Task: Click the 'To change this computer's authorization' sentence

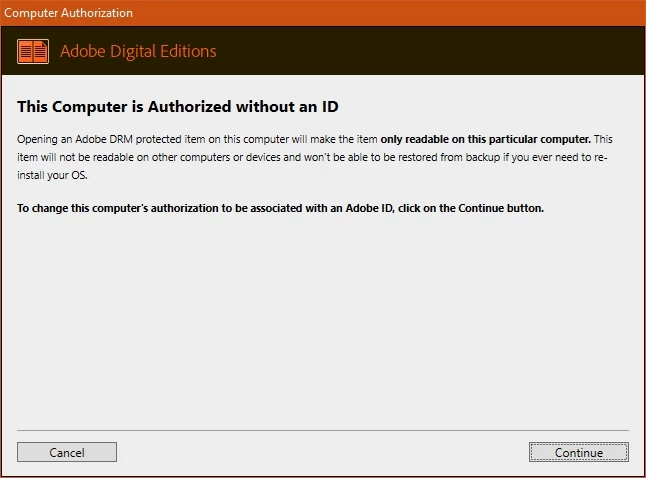Action: pyautogui.click(x=280, y=208)
